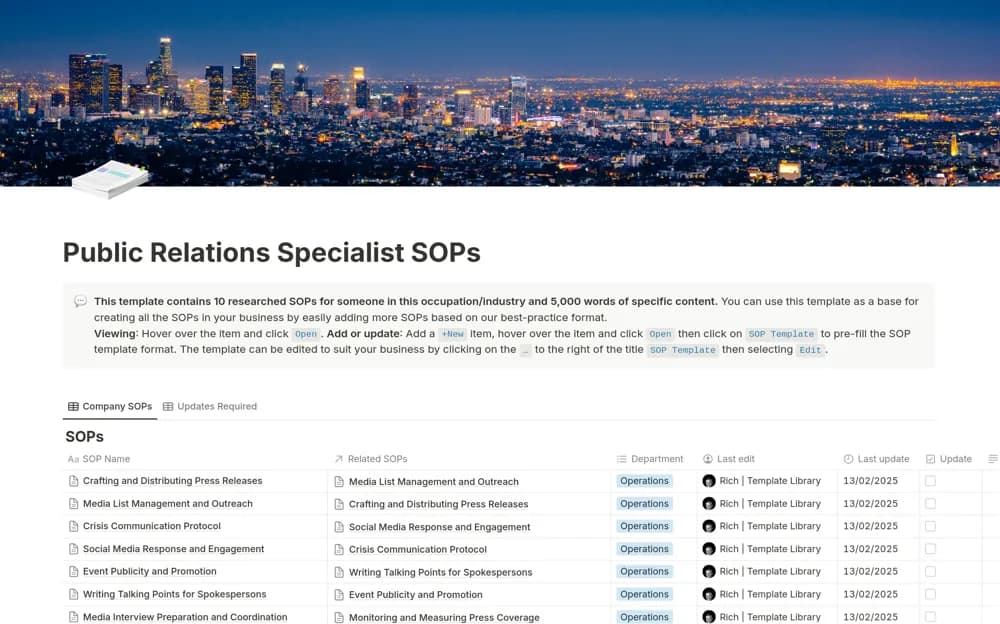
Task: Click the Public Relations Specialist SOPs title
Action: click(272, 253)
